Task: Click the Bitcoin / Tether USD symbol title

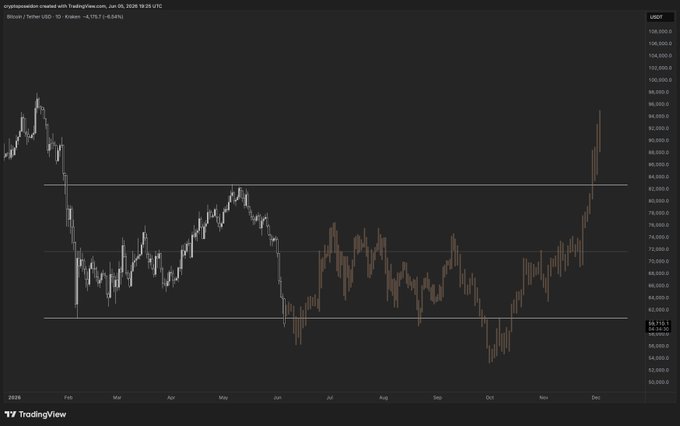Action: point(28,16)
